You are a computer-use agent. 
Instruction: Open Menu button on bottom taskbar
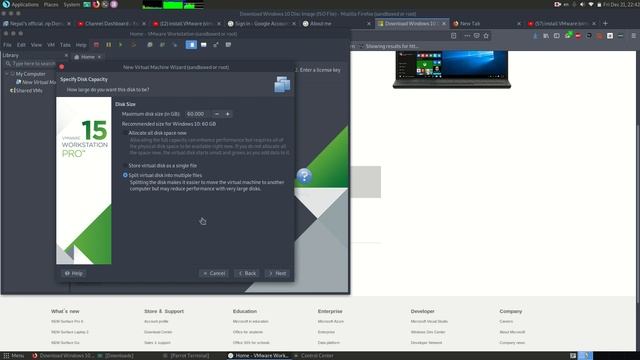point(13,356)
